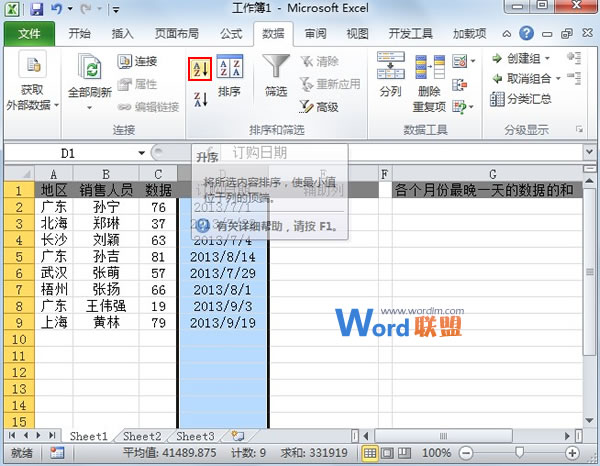Click the zoom out minus button
Viewport: 600px width, 466px height.
[466, 453]
